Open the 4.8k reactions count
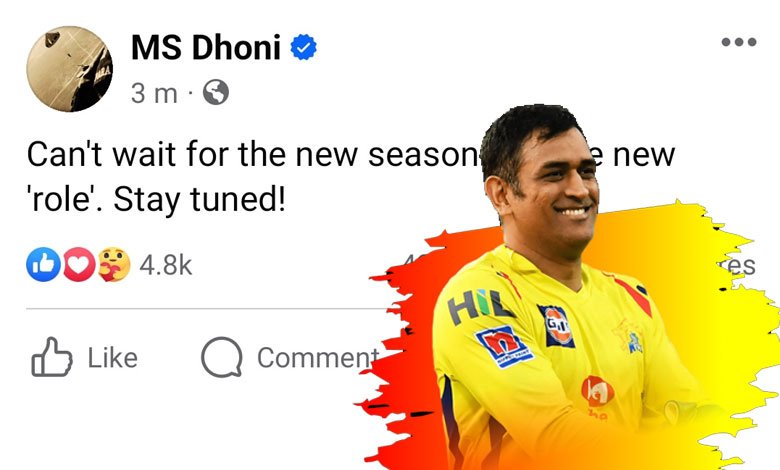This screenshot has width=780, height=470. point(165,265)
